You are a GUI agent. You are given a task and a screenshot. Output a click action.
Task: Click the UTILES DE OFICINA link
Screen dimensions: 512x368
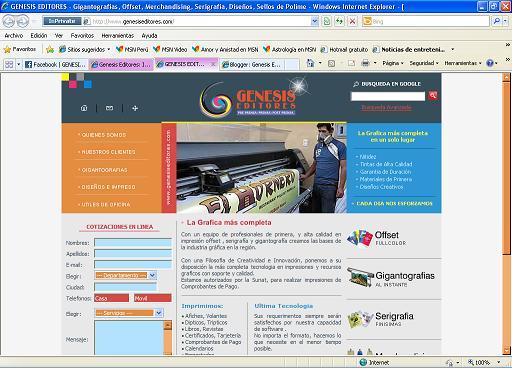point(106,204)
